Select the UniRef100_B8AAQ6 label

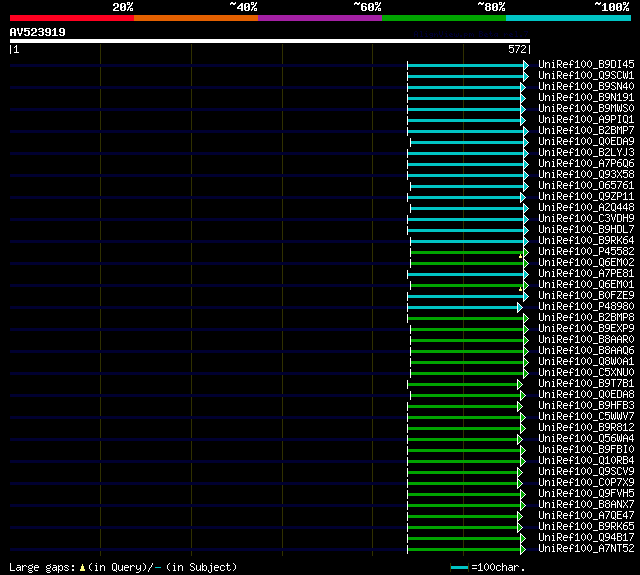586,351
